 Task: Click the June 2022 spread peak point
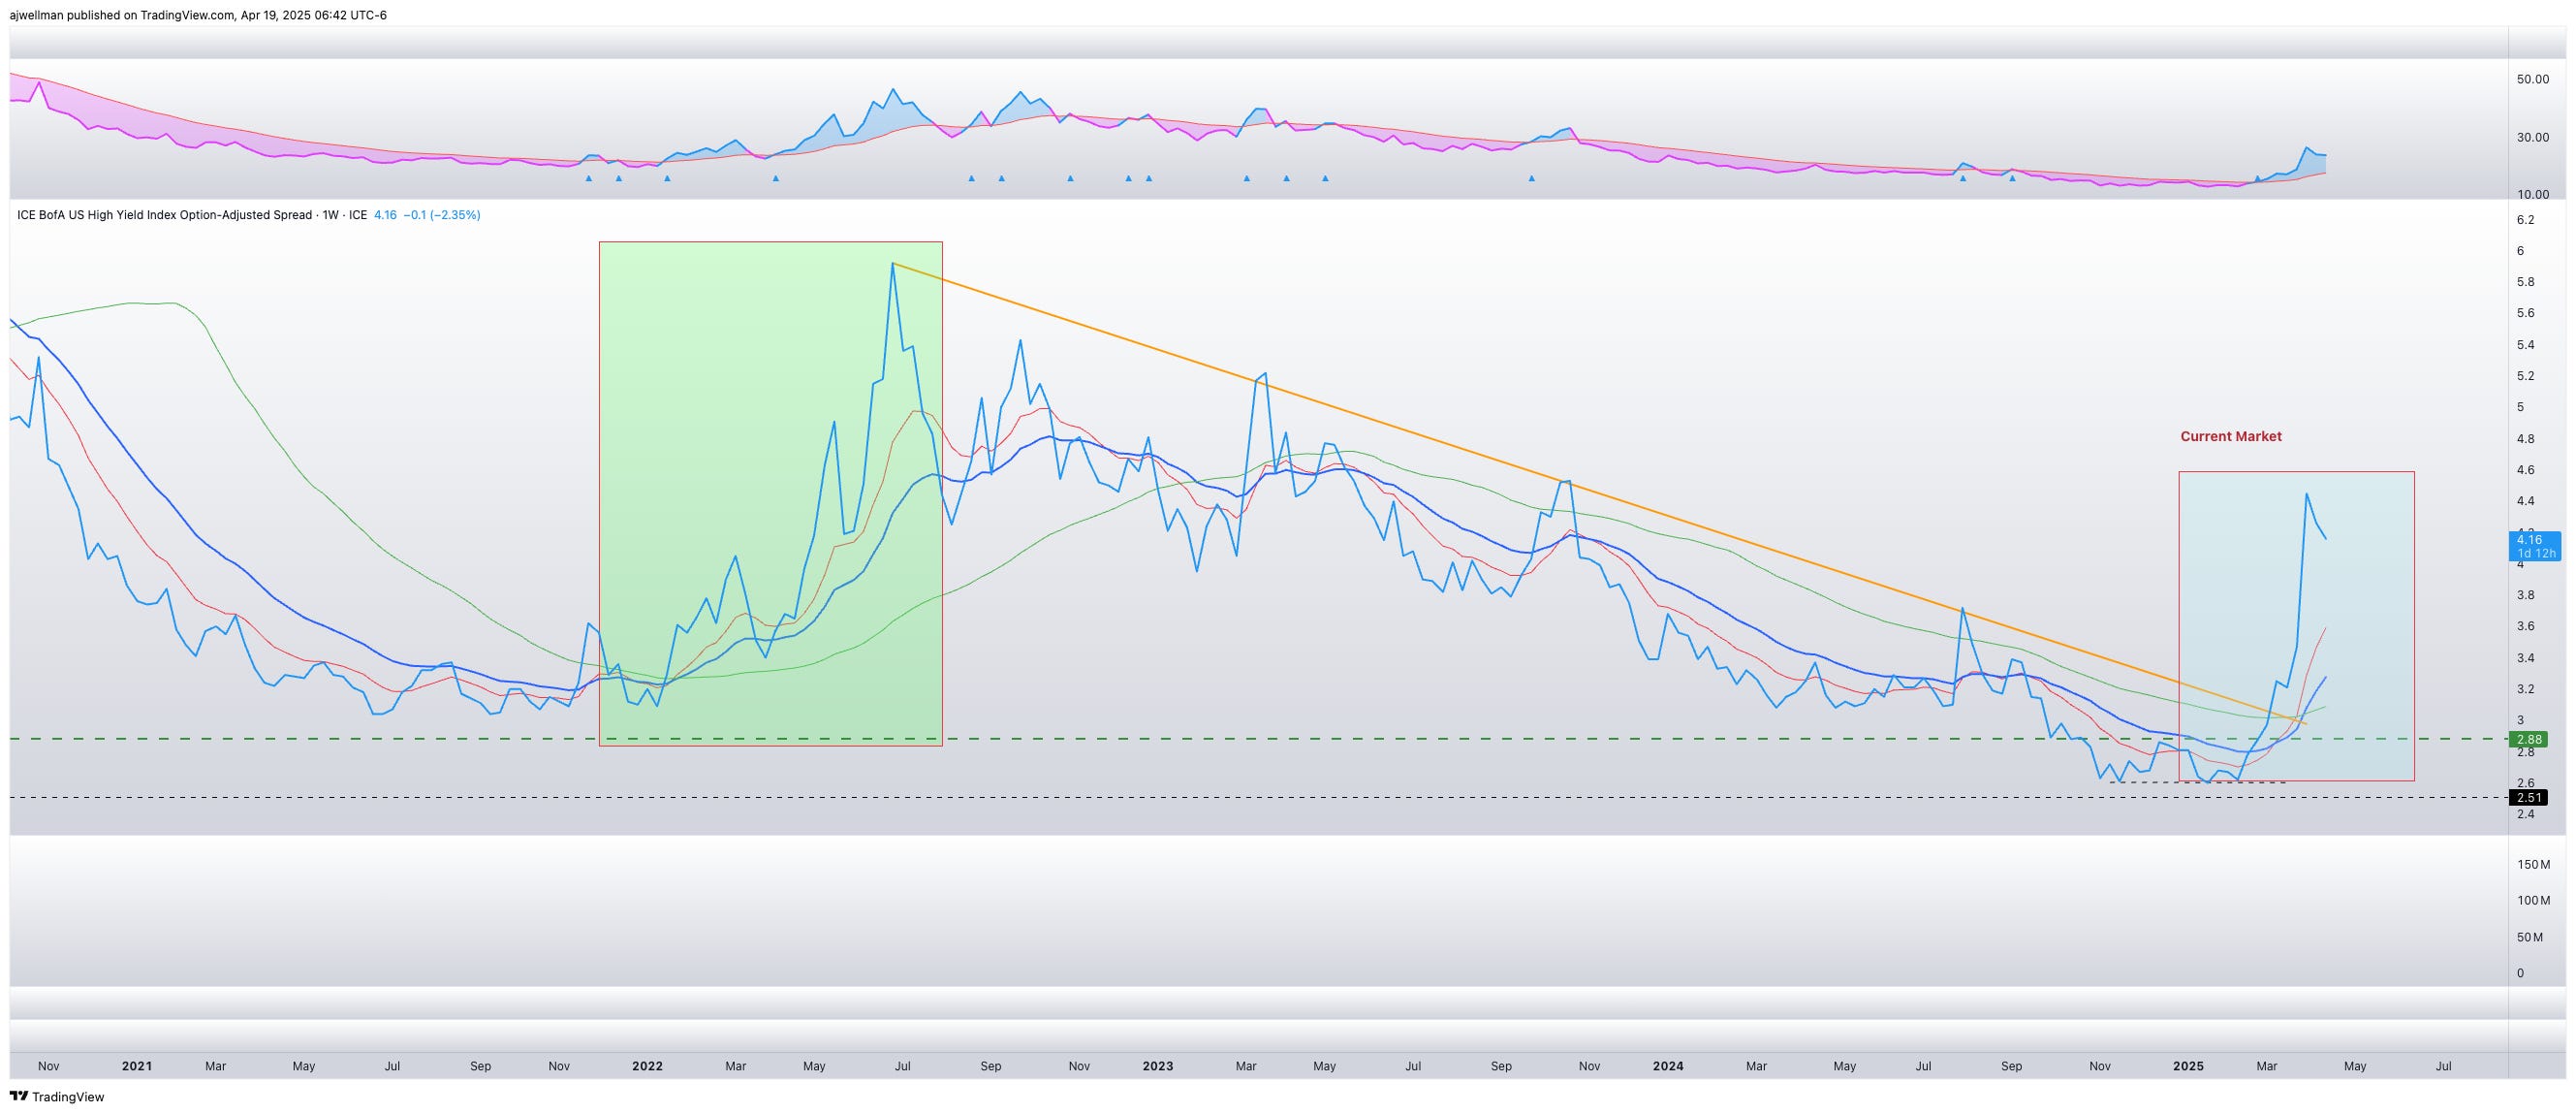(892, 264)
